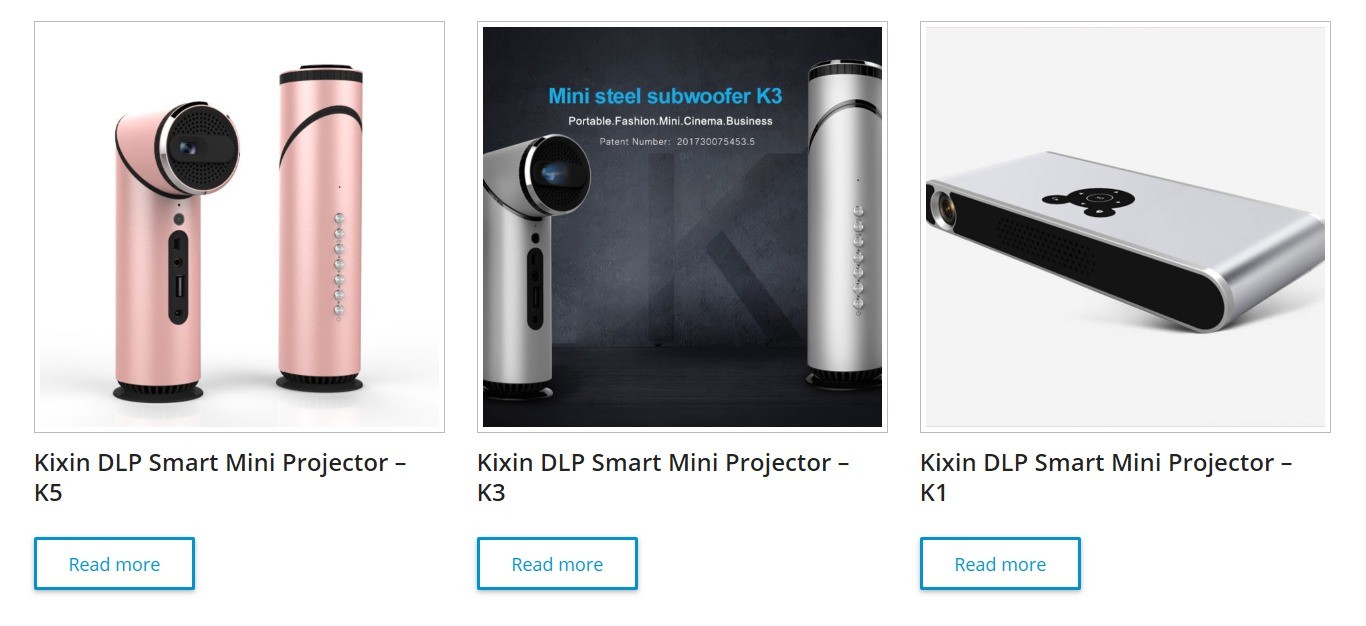Click the Patent Number text in K3 banner
This screenshot has width=1366, height=626.
click(677, 142)
